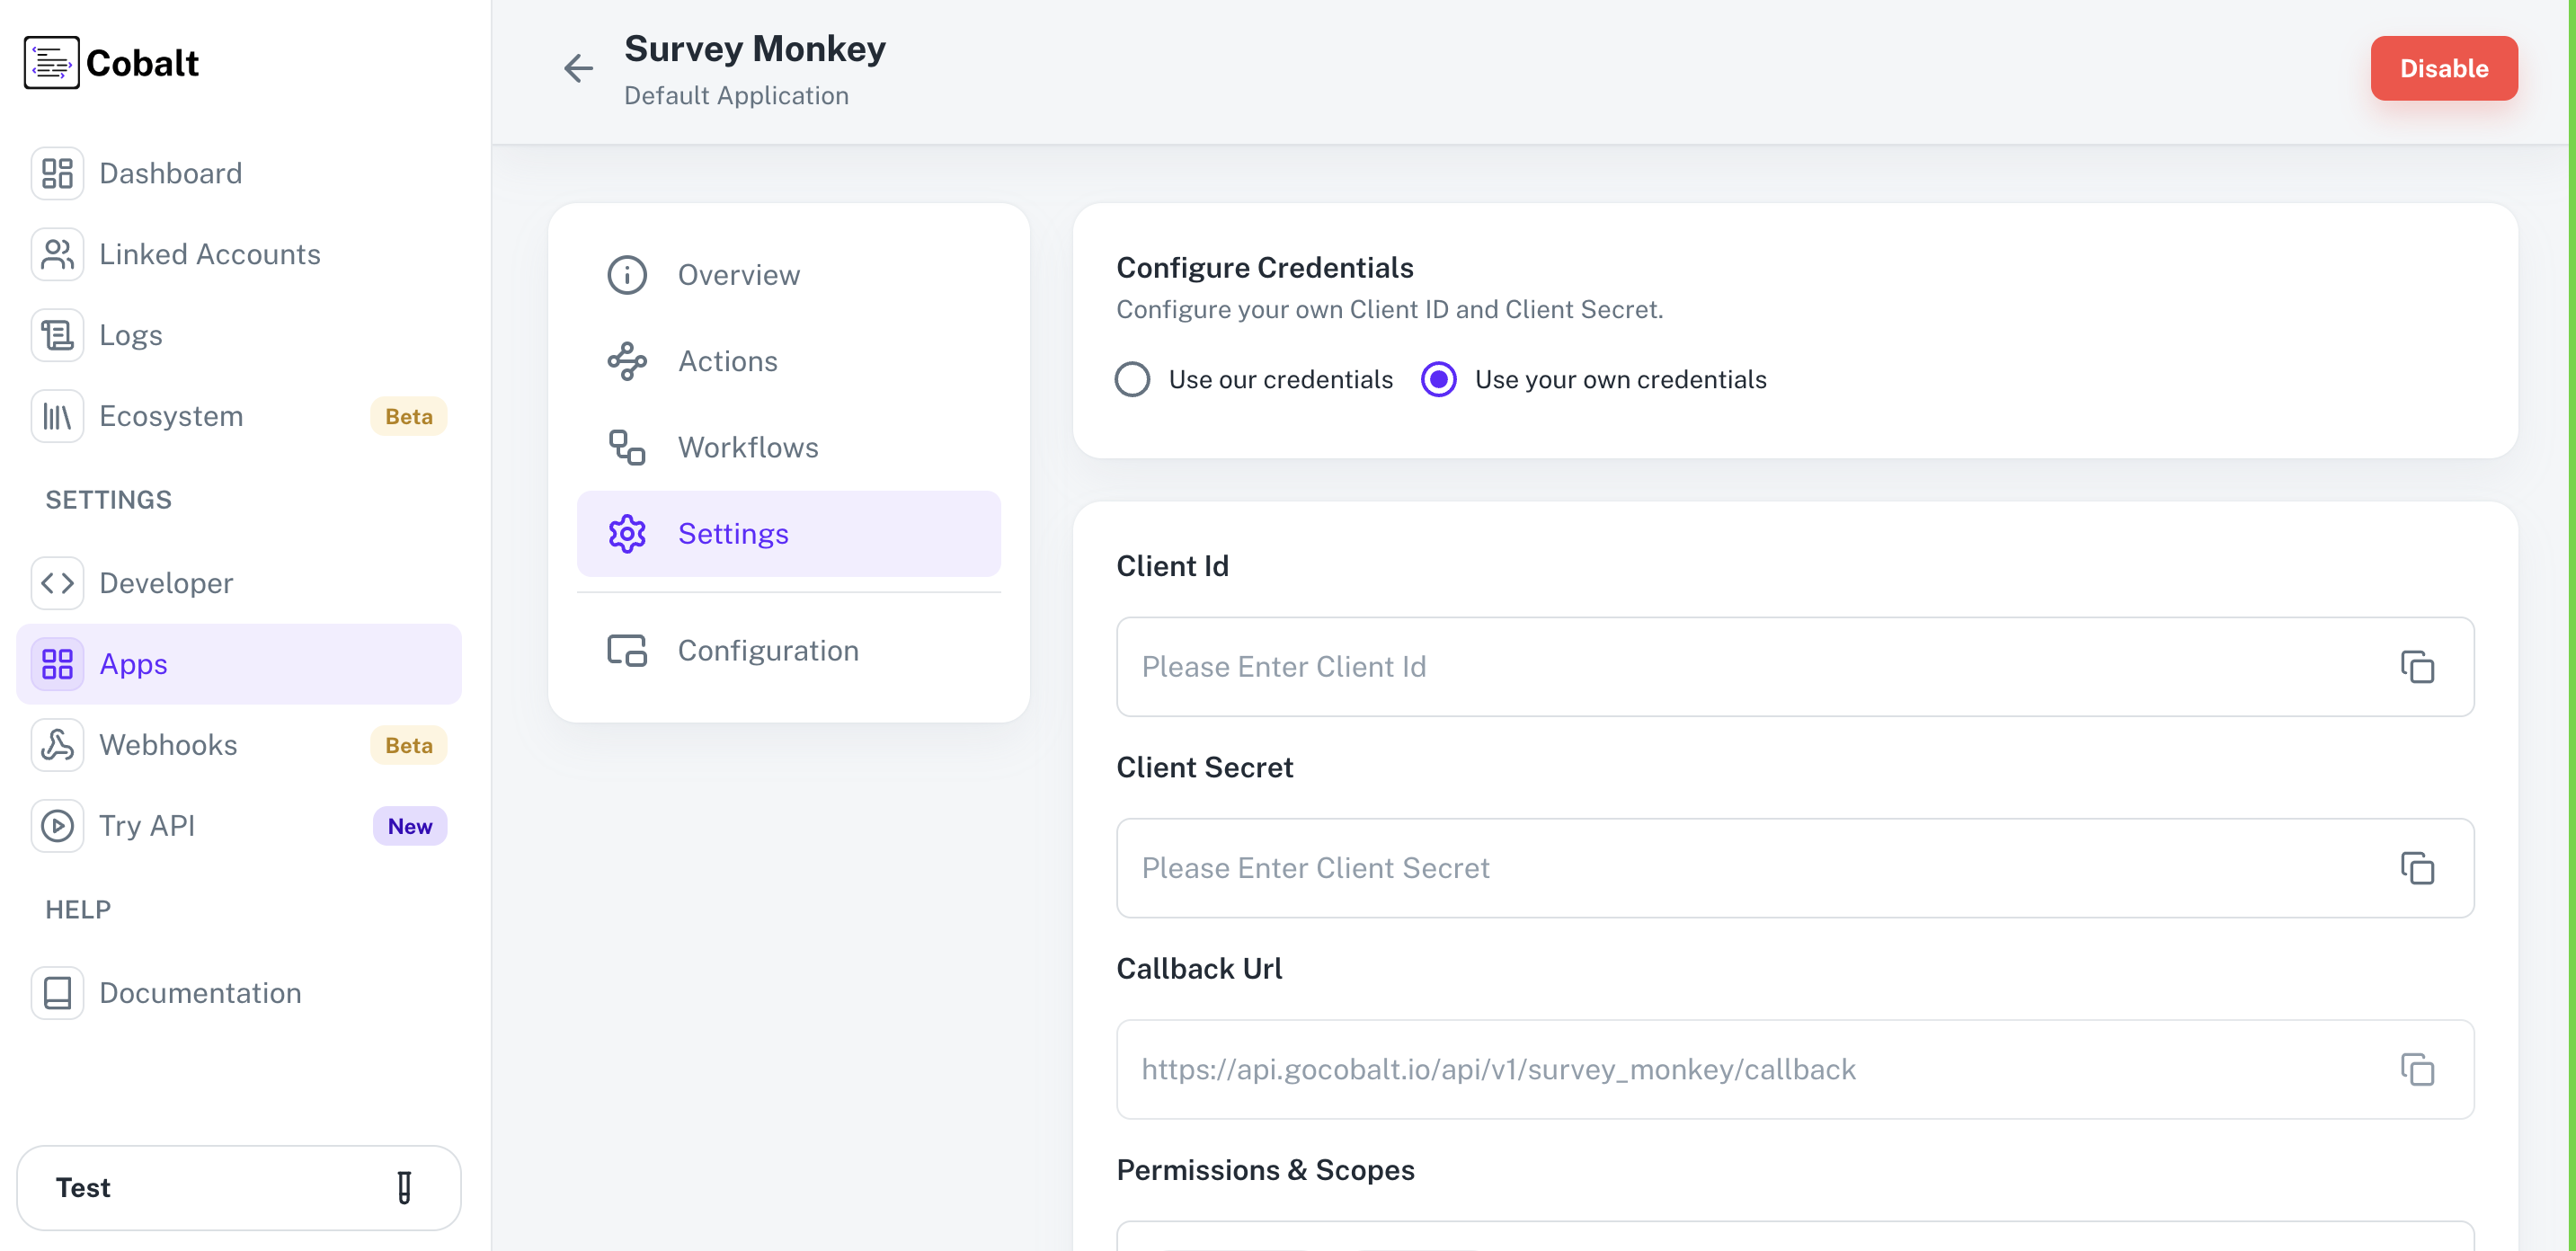This screenshot has width=2576, height=1251.
Task: Disable the Survey Monkey application
Action: point(2444,68)
